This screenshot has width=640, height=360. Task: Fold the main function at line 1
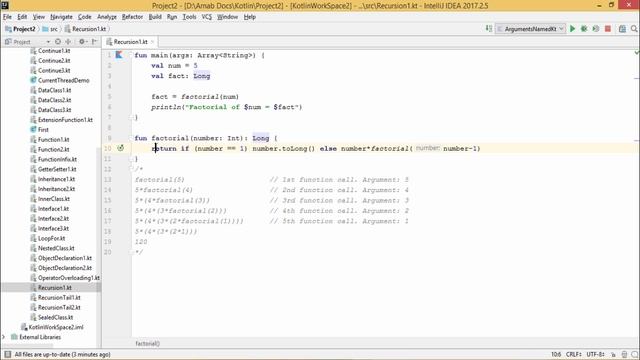(x=131, y=55)
